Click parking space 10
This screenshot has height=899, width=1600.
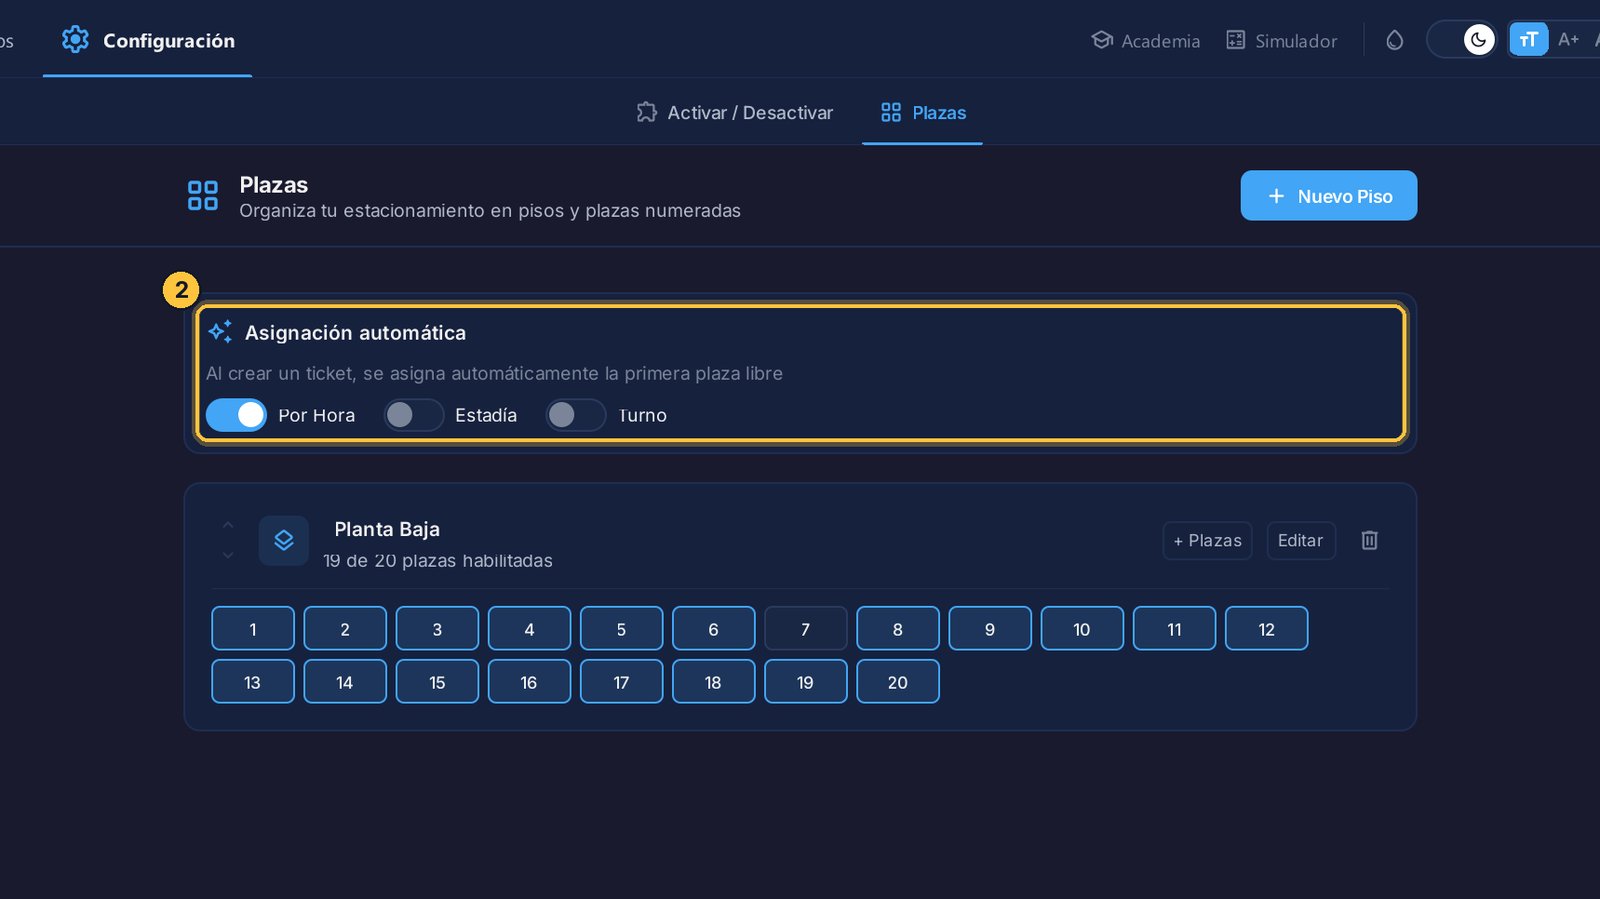(1082, 629)
